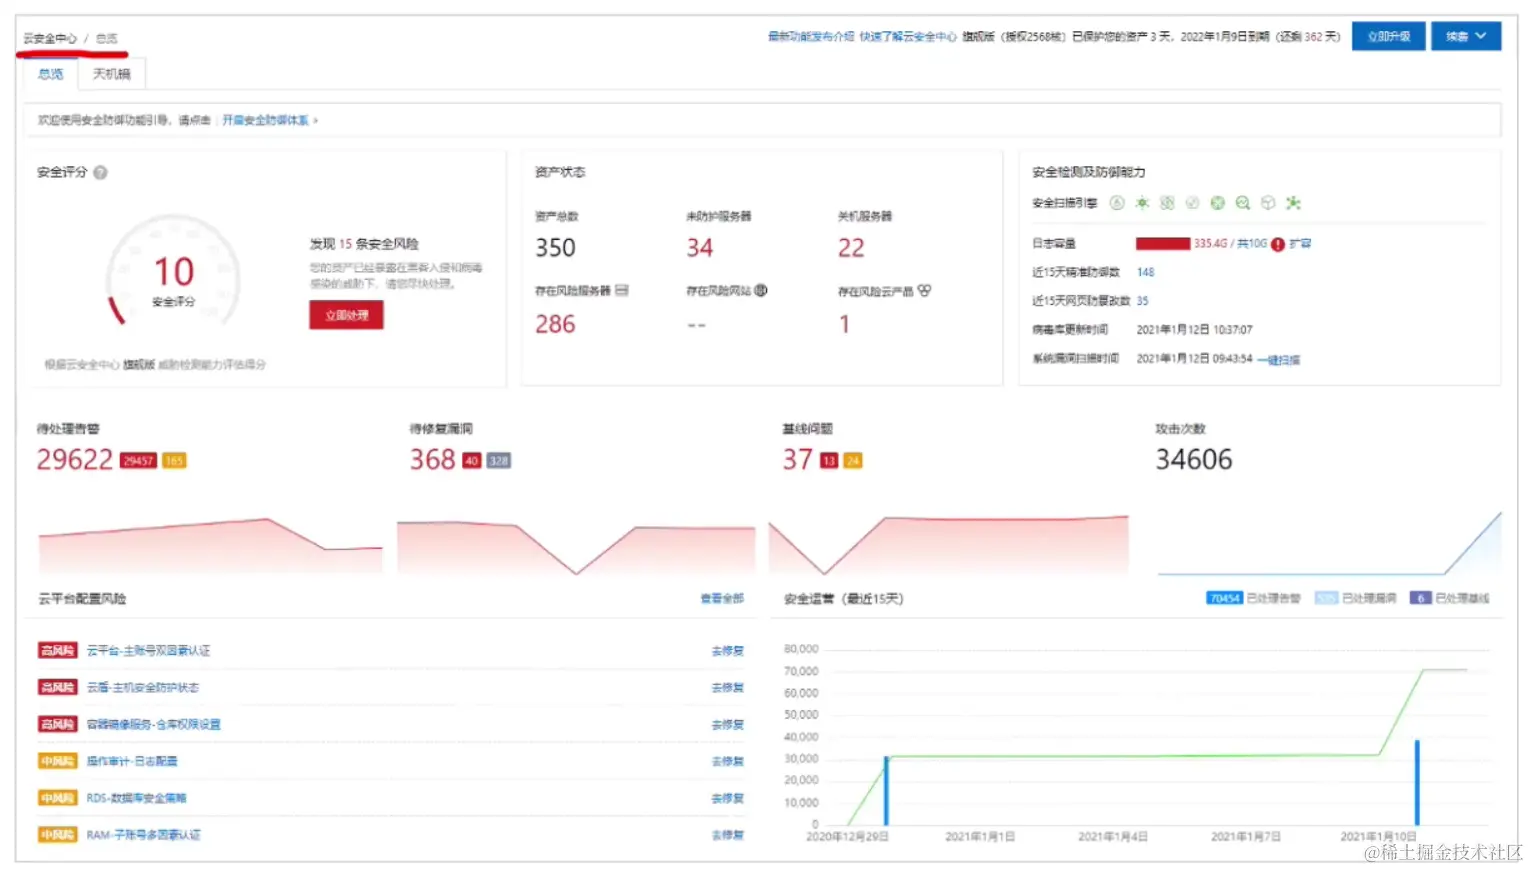1530x869 pixels.
Task: Click the blue bar at 2020年12月29日
Action: click(x=886, y=791)
